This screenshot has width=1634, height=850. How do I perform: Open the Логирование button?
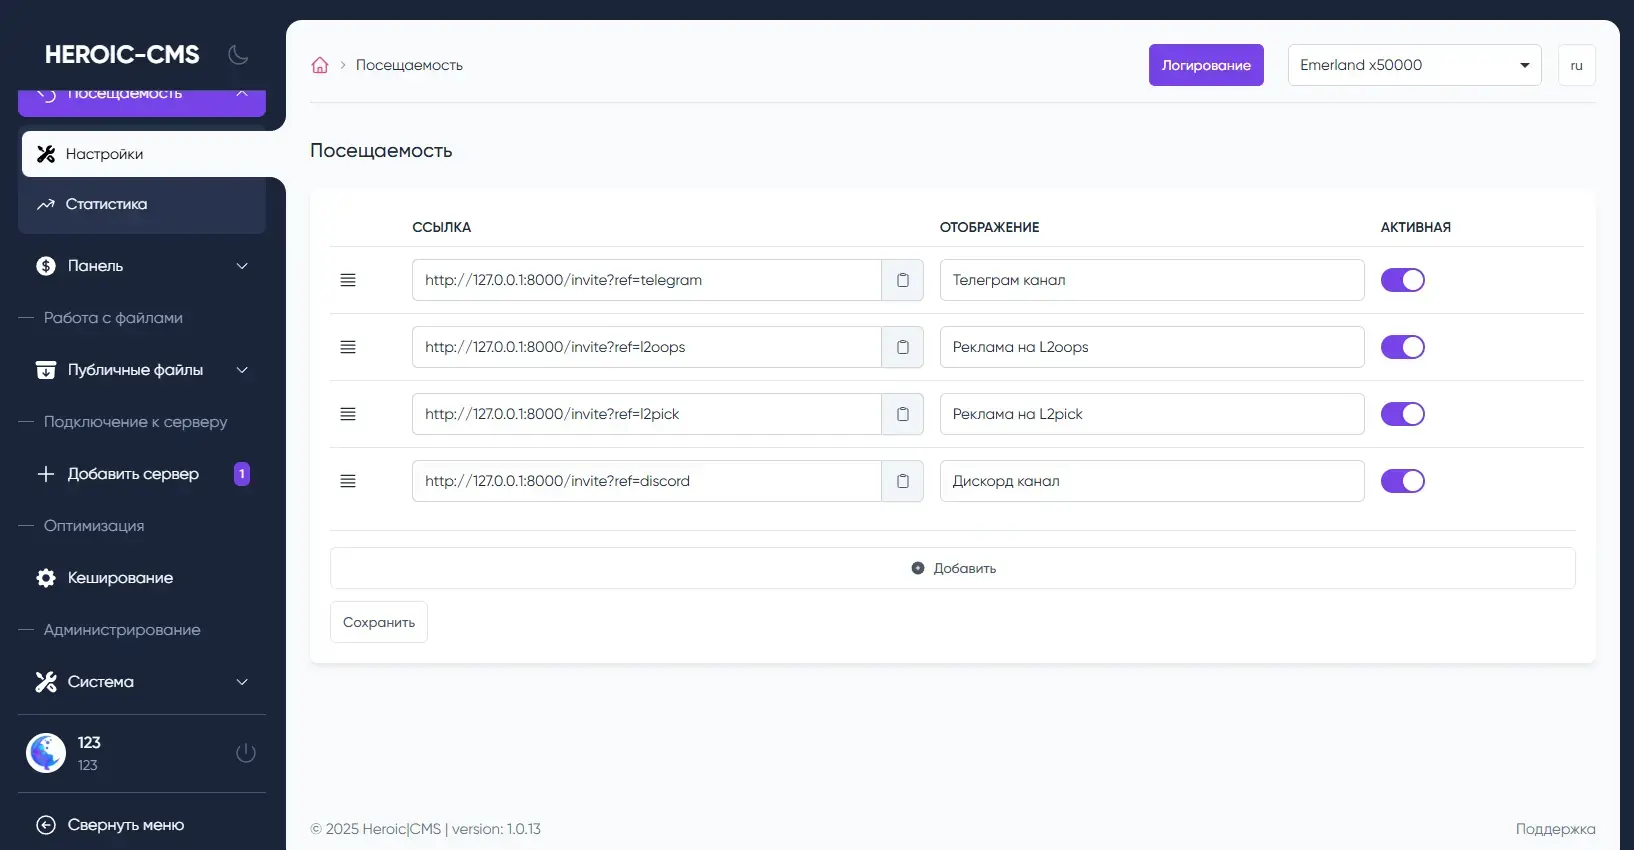coord(1206,65)
